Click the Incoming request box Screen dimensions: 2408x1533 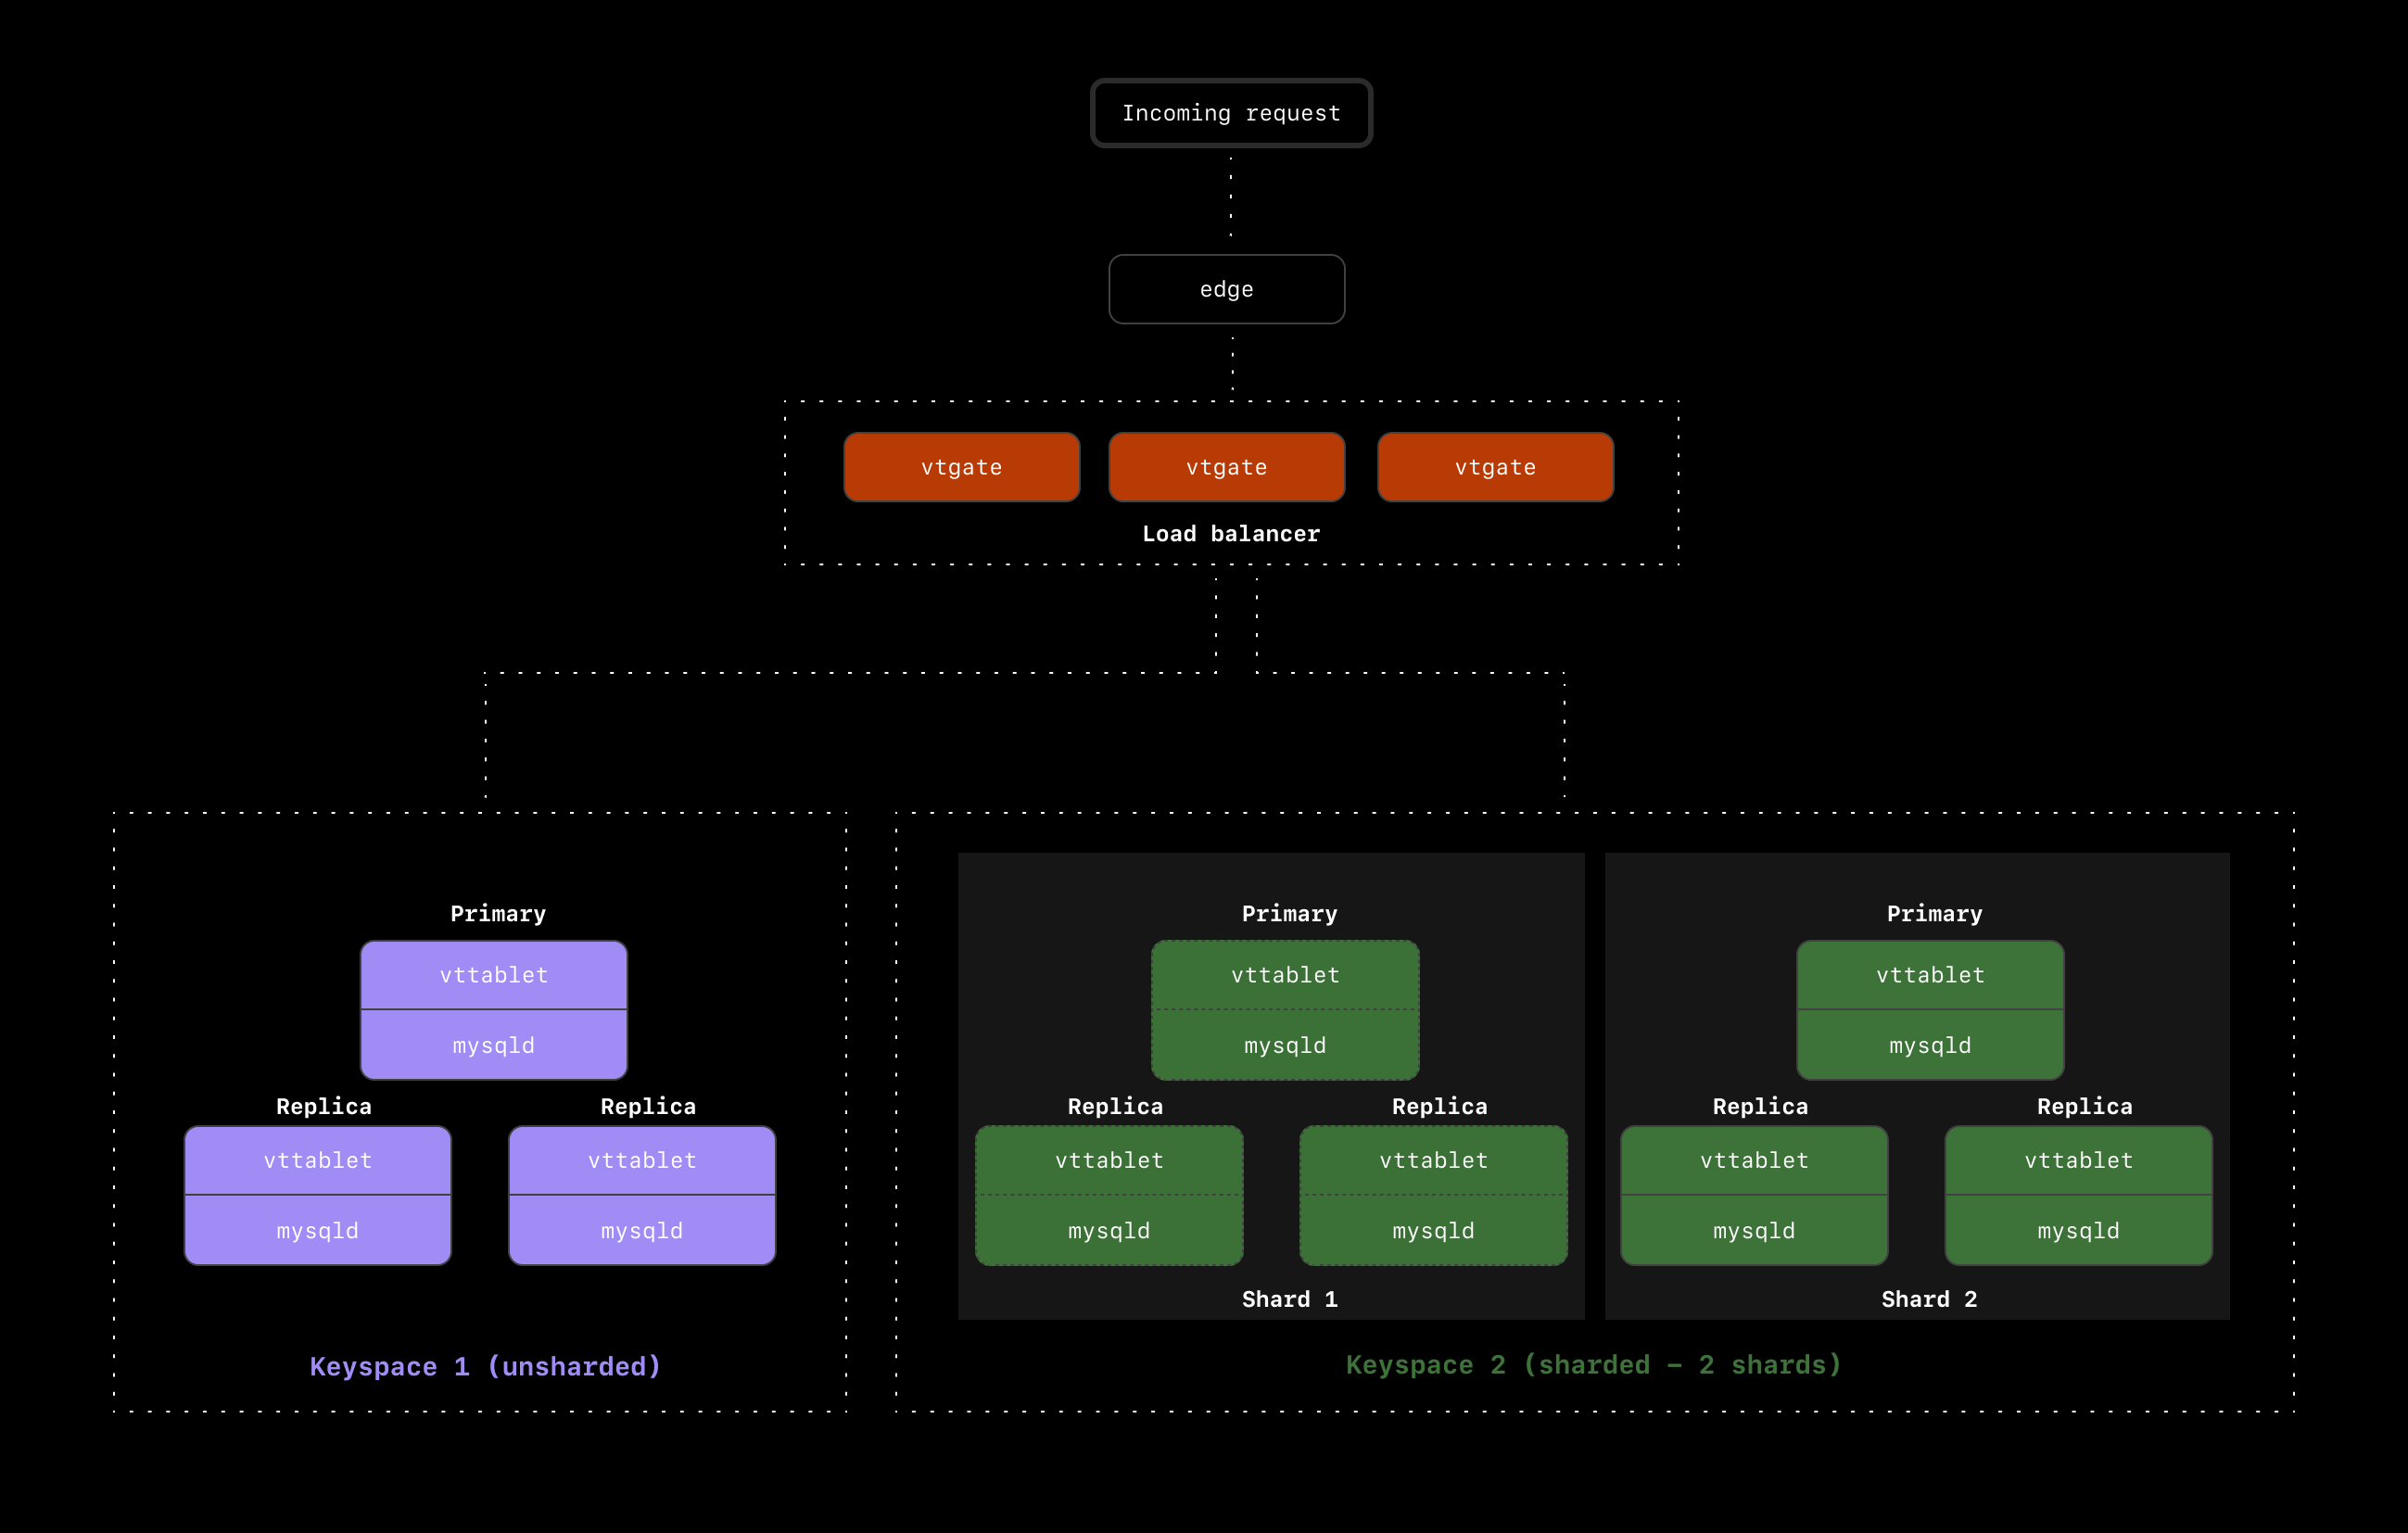point(1231,113)
